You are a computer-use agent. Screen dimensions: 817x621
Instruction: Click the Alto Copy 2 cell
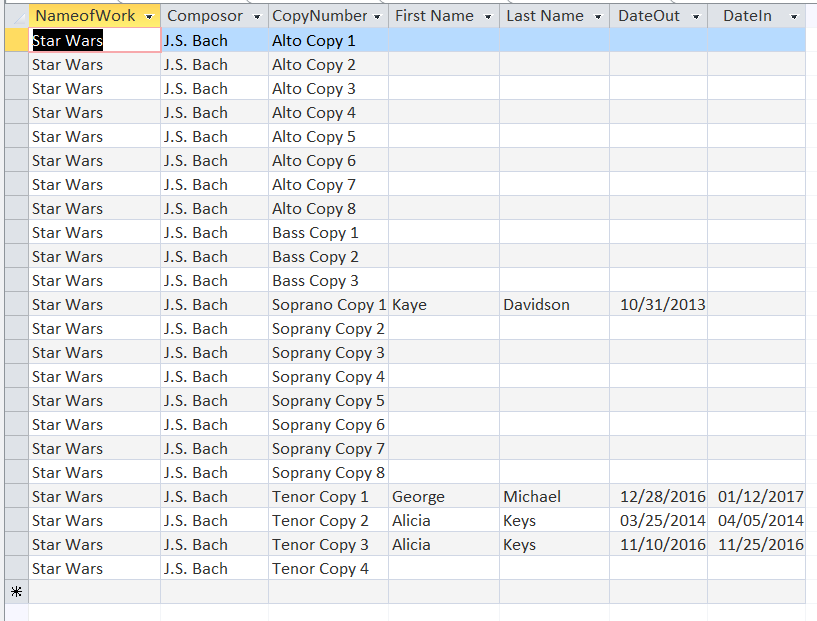(328, 65)
